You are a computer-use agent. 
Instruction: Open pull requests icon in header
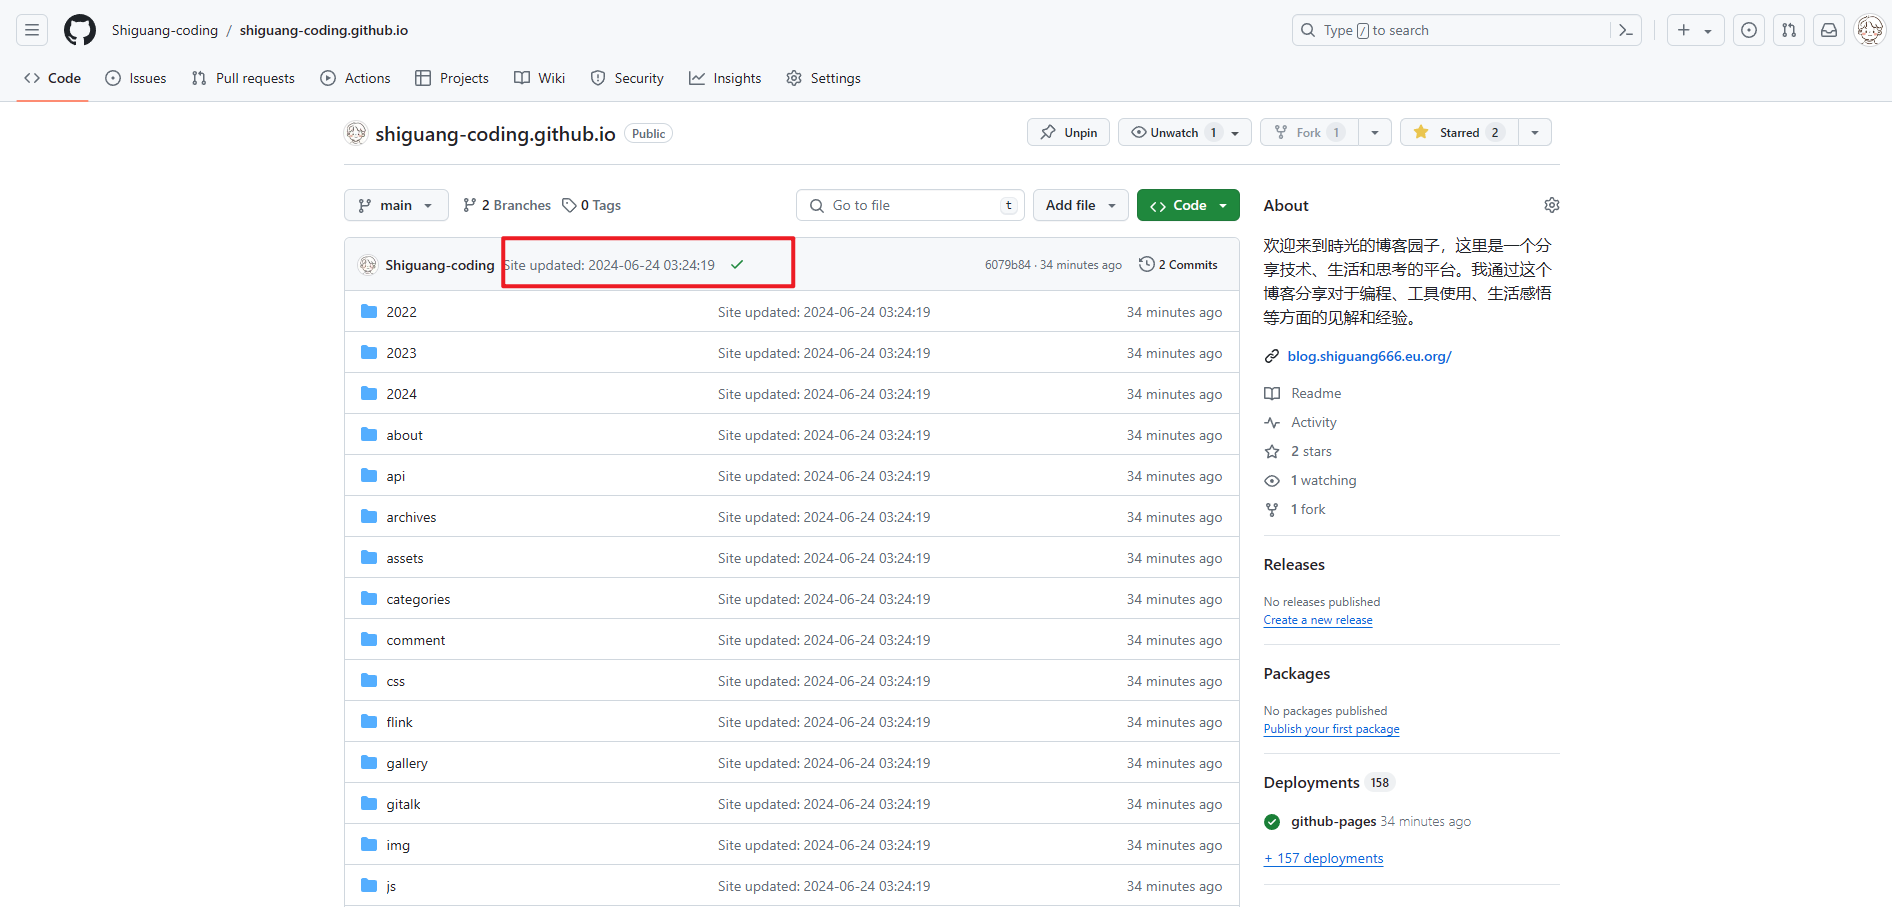click(x=1789, y=30)
